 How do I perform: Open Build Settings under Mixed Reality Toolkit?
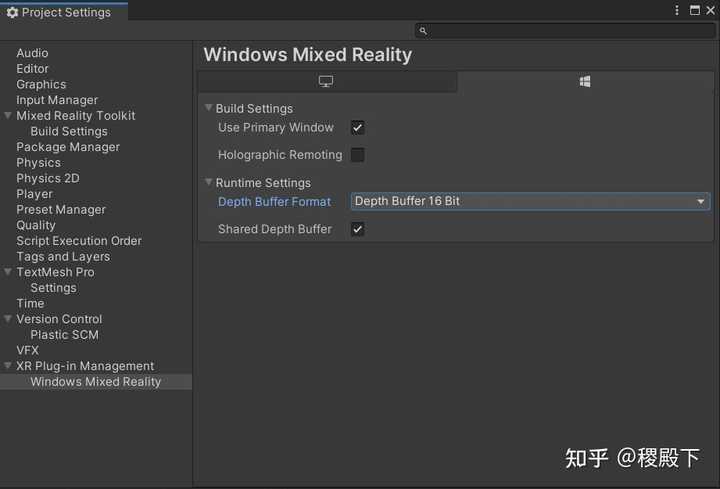pos(69,131)
